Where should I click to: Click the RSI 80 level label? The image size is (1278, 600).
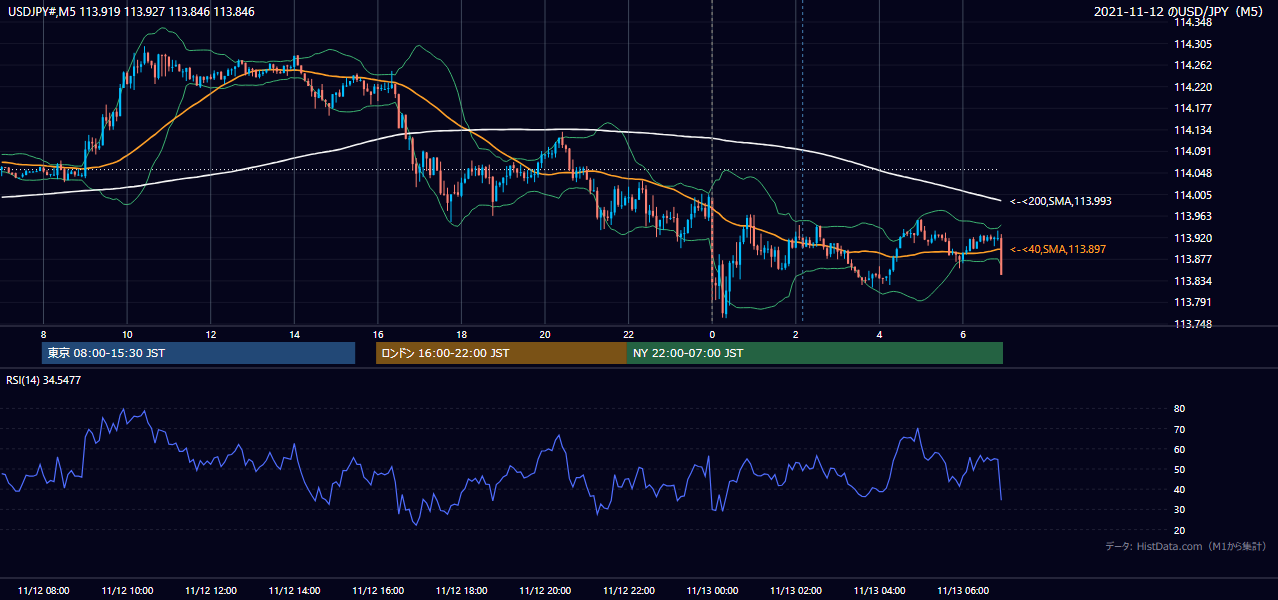(x=1179, y=409)
